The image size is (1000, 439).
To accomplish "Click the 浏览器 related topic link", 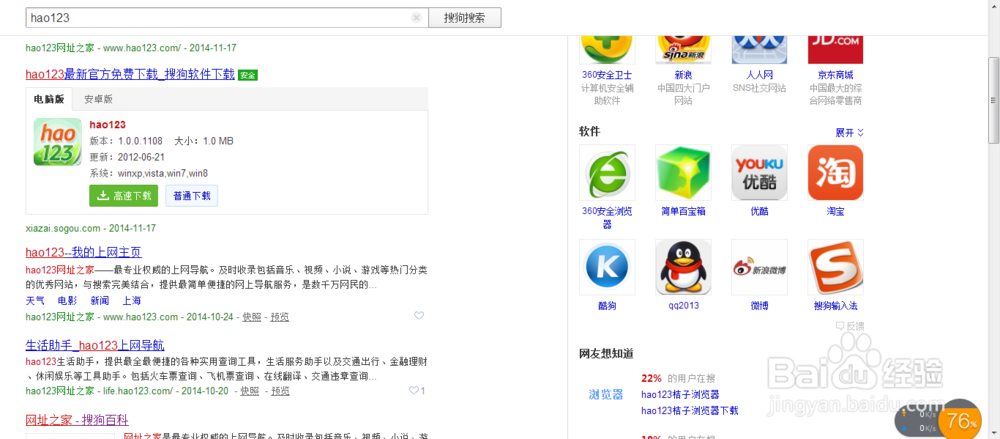I will pos(605,394).
